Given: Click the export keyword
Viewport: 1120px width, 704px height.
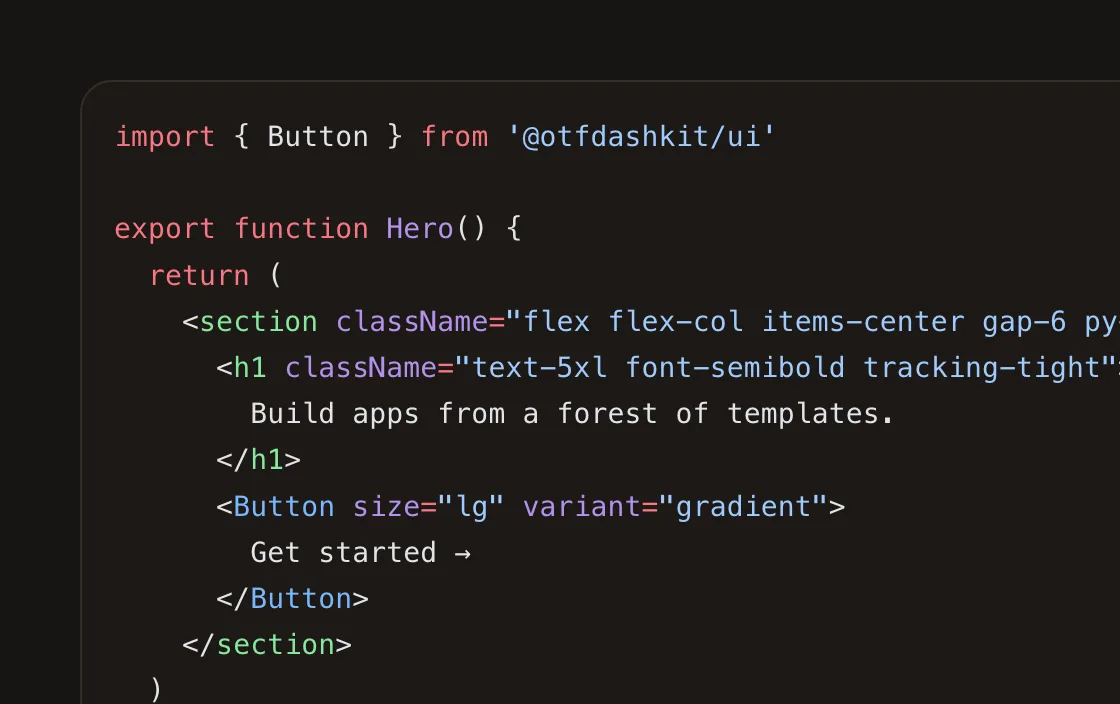Looking at the screenshot, I should point(164,230).
